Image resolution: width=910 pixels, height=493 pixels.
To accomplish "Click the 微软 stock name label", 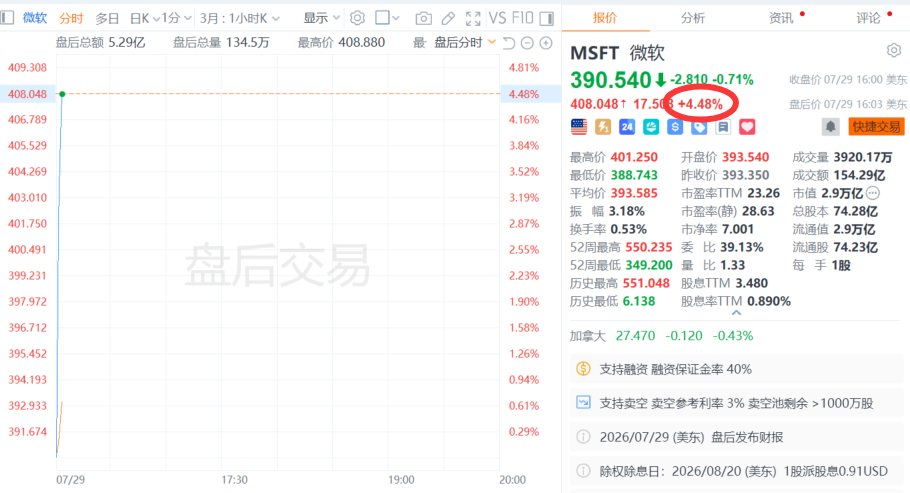I will pyautogui.click(x=35, y=18).
